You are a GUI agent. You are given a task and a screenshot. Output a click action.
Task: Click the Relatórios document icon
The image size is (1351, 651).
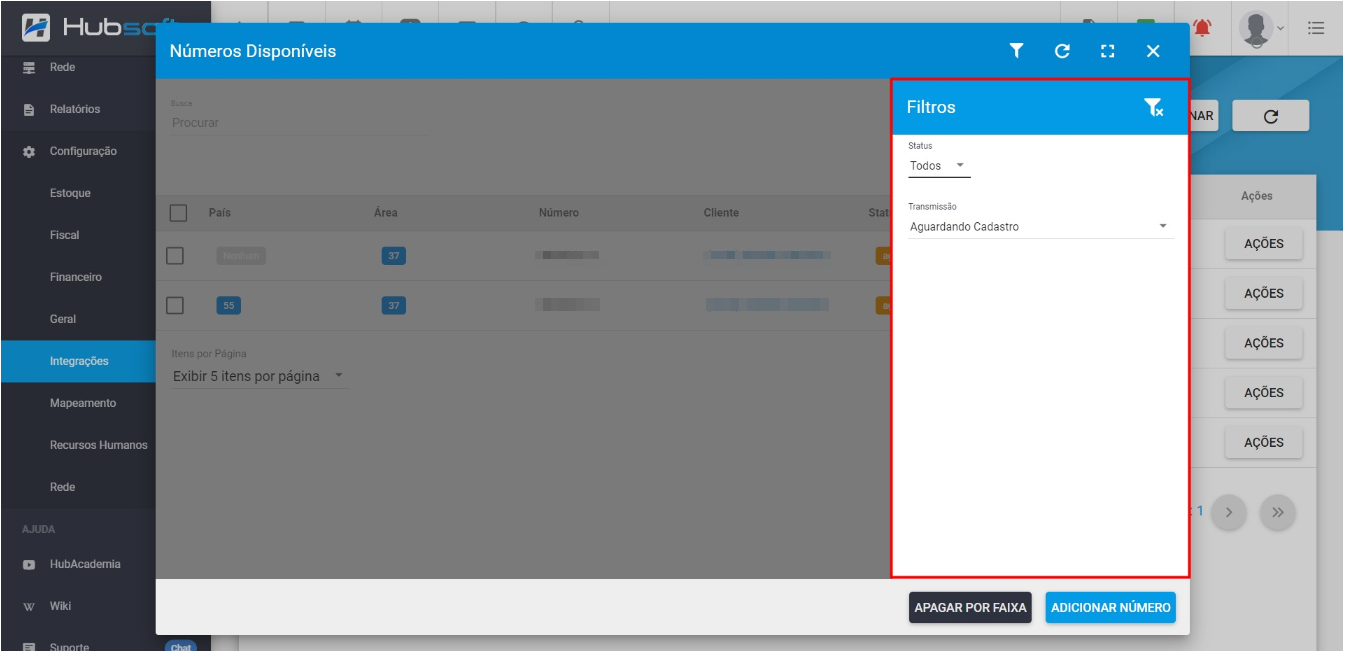[29, 109]
